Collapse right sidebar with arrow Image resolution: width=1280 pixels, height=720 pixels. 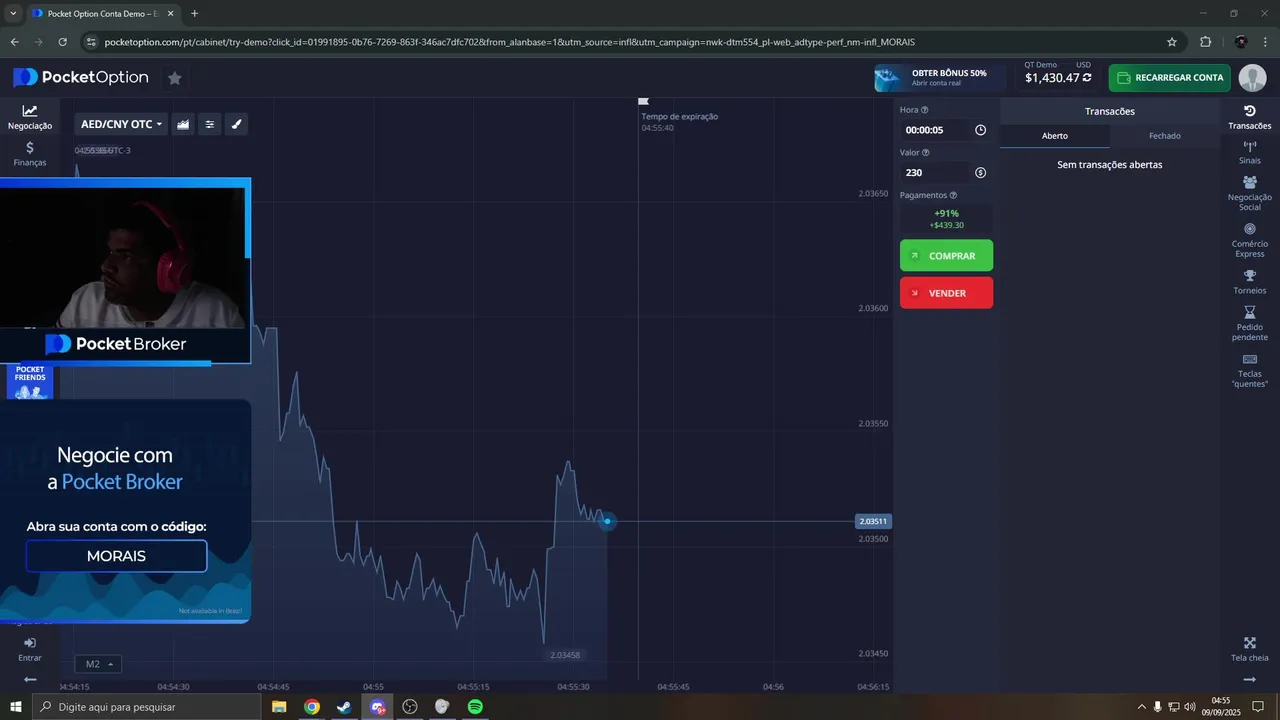(1250, 680)
